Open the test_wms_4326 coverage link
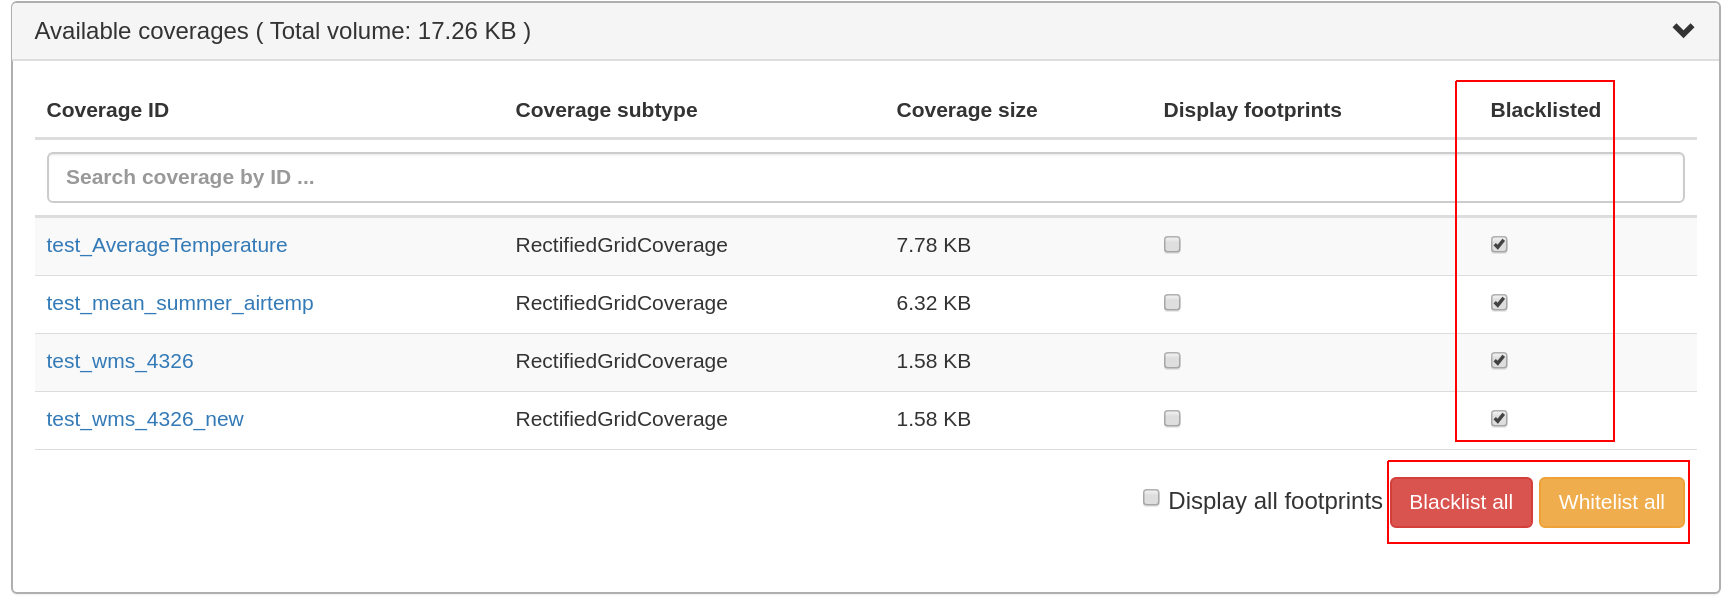 120,361
